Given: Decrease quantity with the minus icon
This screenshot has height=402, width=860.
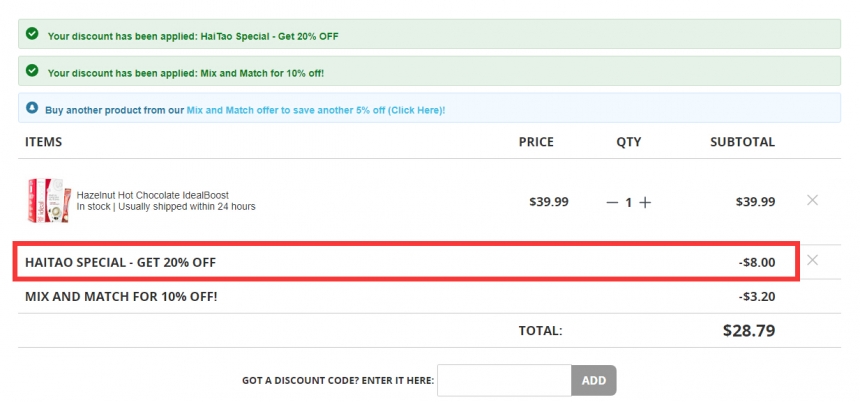Looking at the screenshot, I should [x=612, y=202].
